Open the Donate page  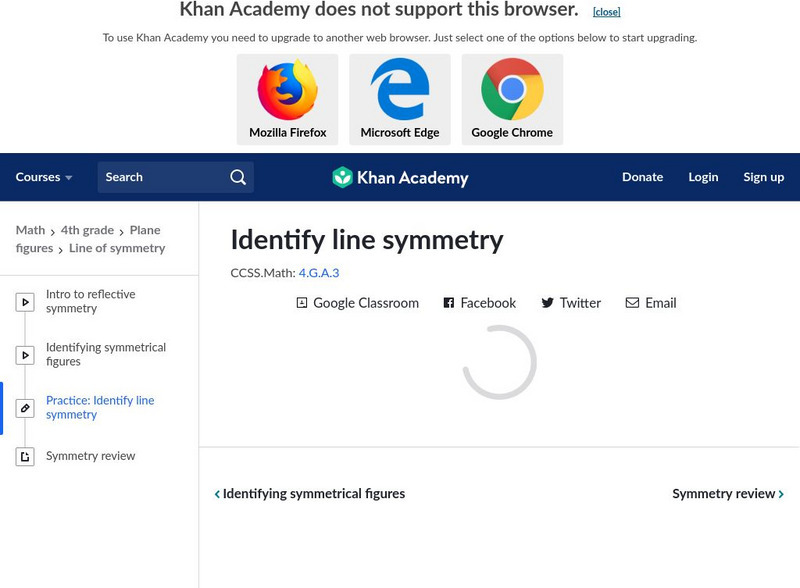[x=642, y=177]
